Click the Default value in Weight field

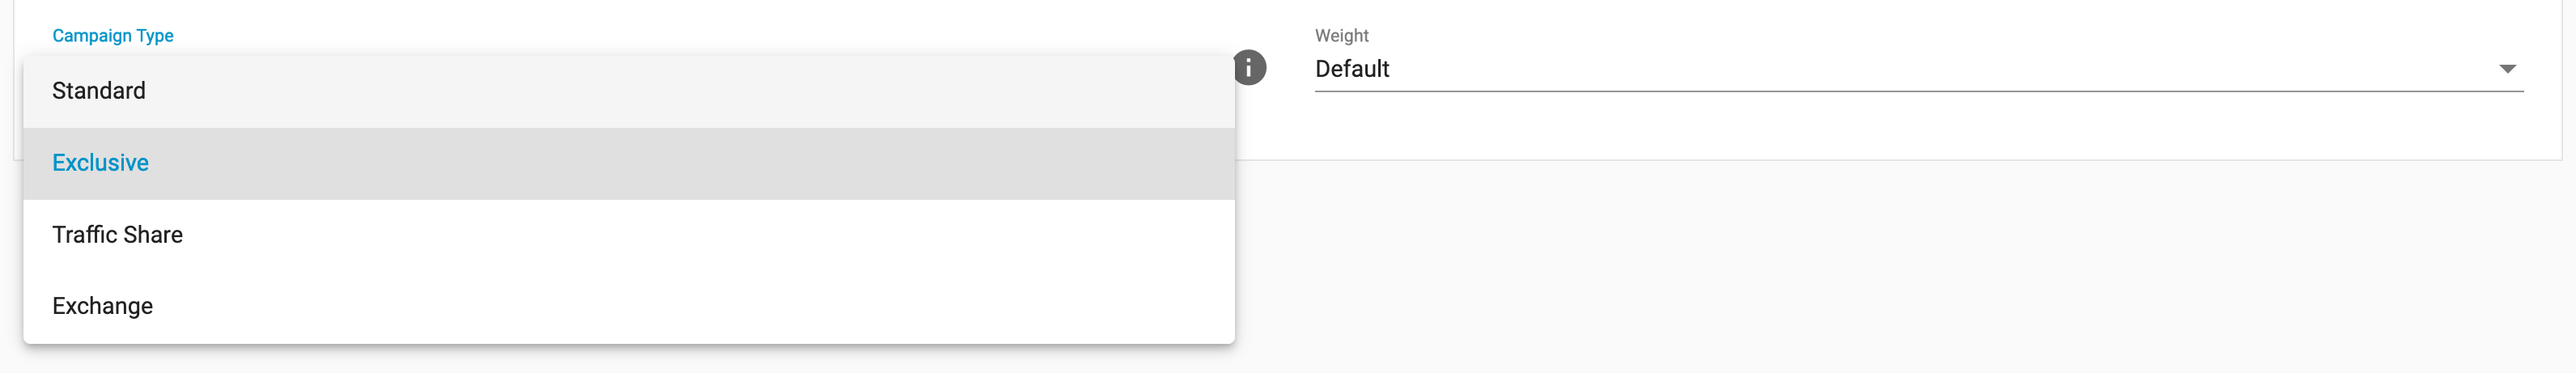click(x=1352, y=69)
